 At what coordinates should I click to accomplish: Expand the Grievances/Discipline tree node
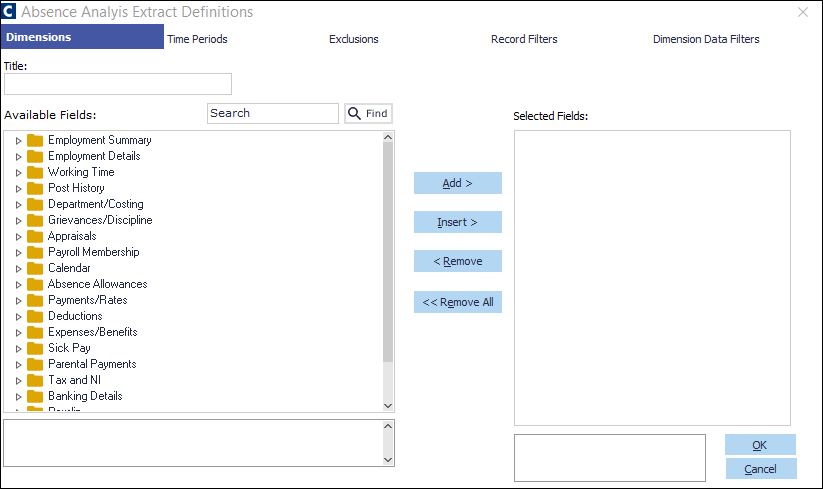click(18, 221)
